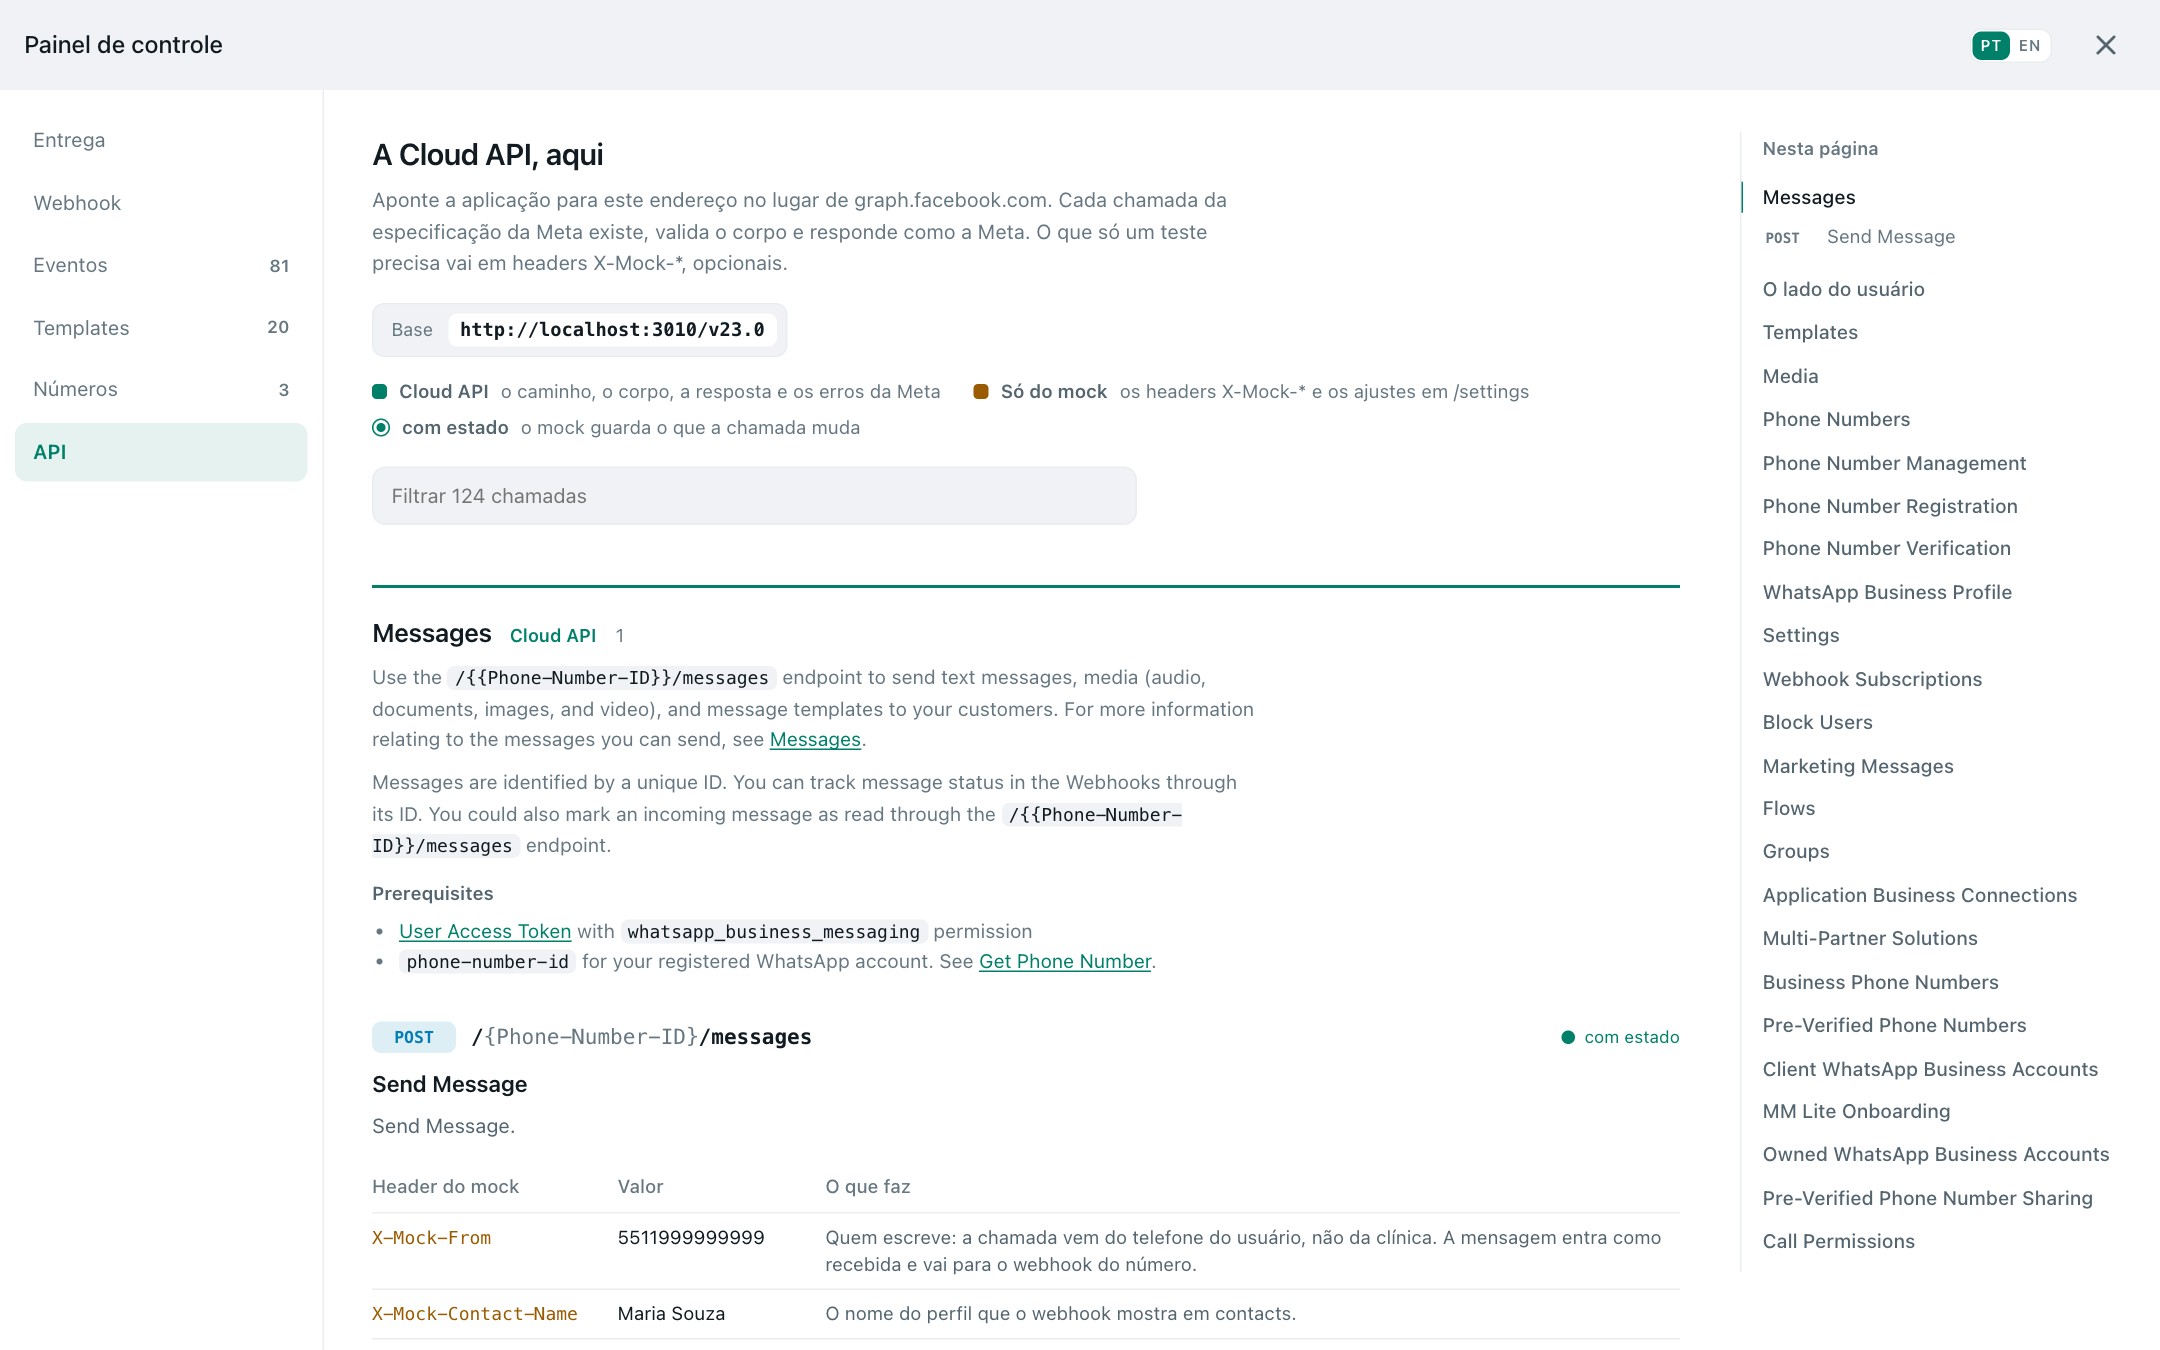Jump to POST Send Message in outline
The height and width of the screenshot is (1350, 2160).
pos(1860,237)
